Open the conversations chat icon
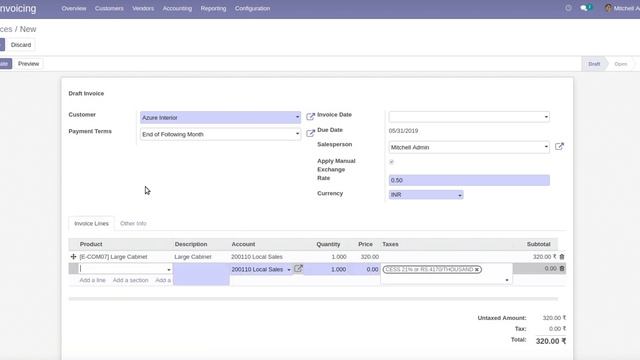This screenshot has width=640, height=360. click(x=584, y=8)
